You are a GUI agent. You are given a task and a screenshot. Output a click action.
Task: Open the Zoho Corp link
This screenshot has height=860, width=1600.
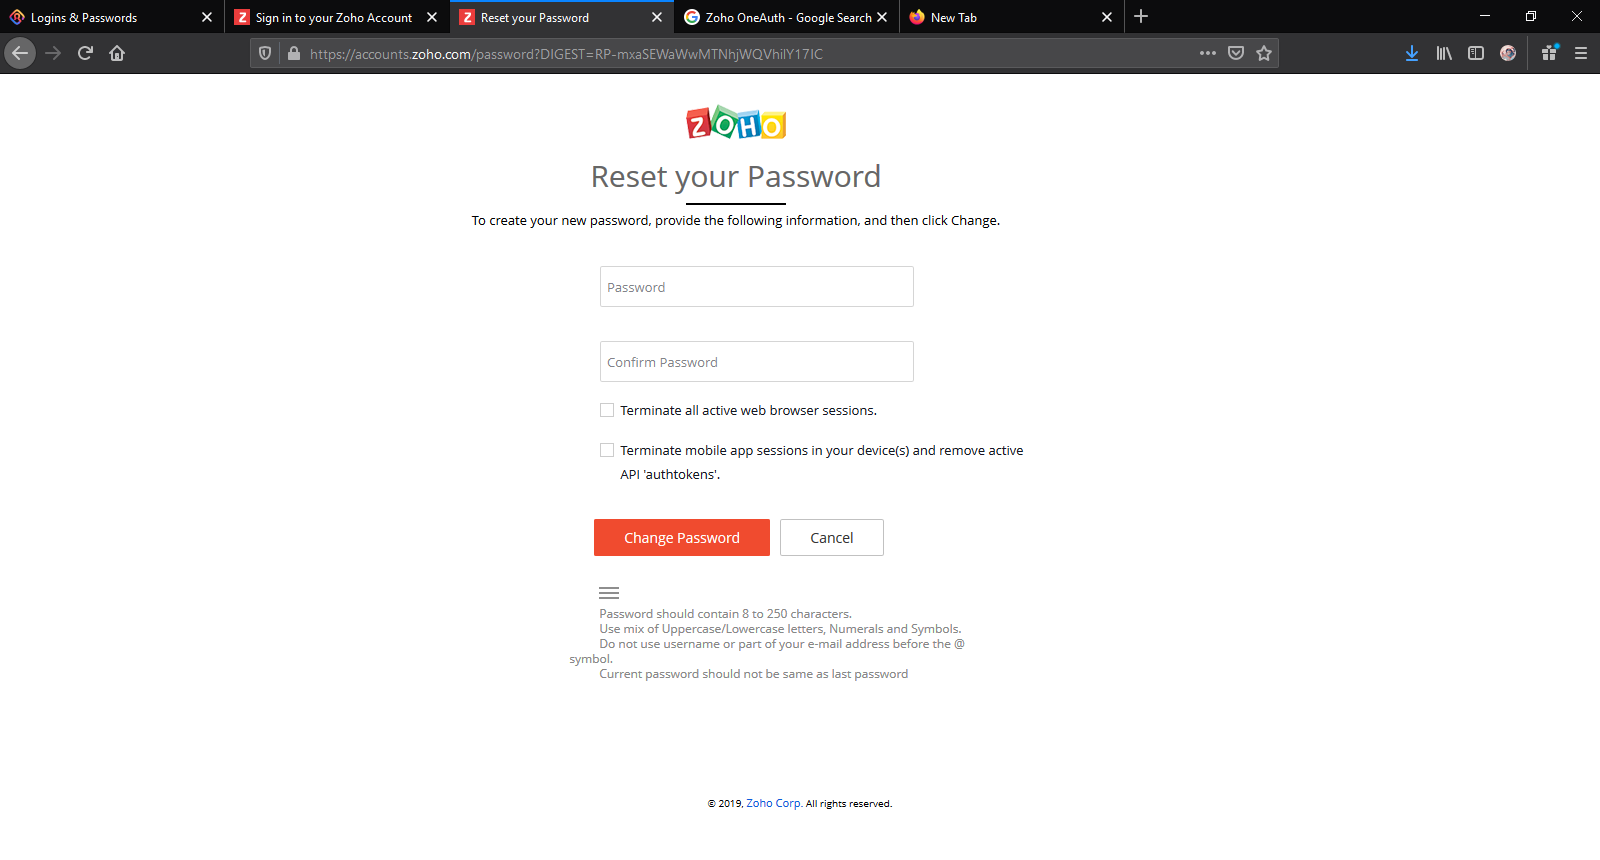[x=773, y=803]
